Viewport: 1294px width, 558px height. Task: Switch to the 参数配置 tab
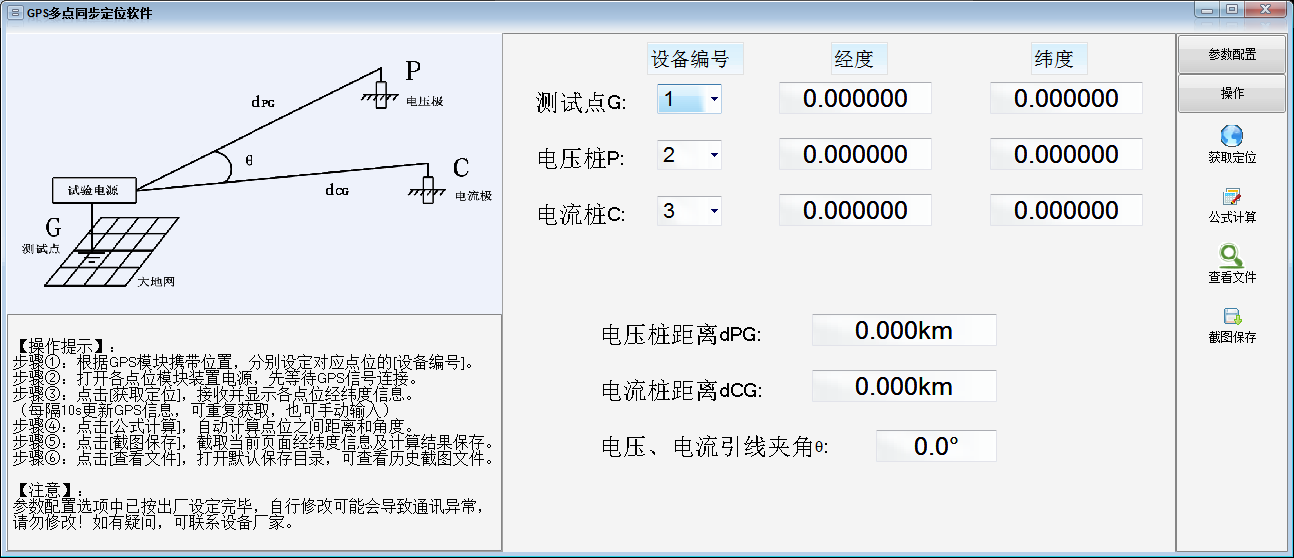point(1231,55)
